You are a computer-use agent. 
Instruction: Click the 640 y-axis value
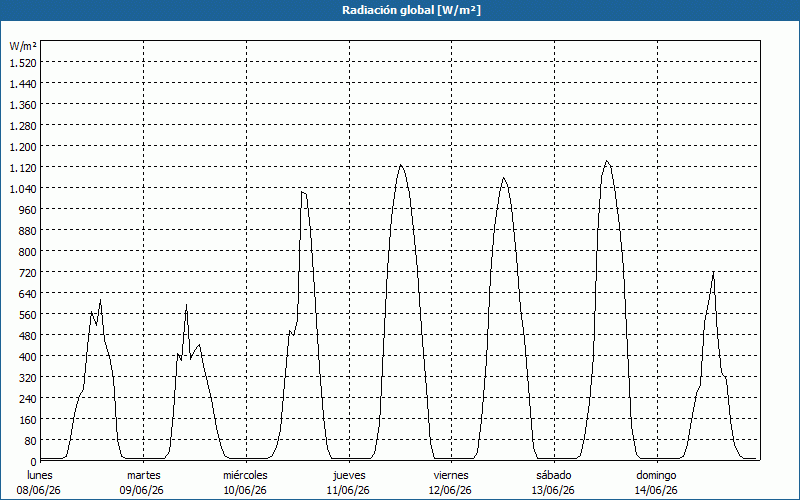point(28,294)
